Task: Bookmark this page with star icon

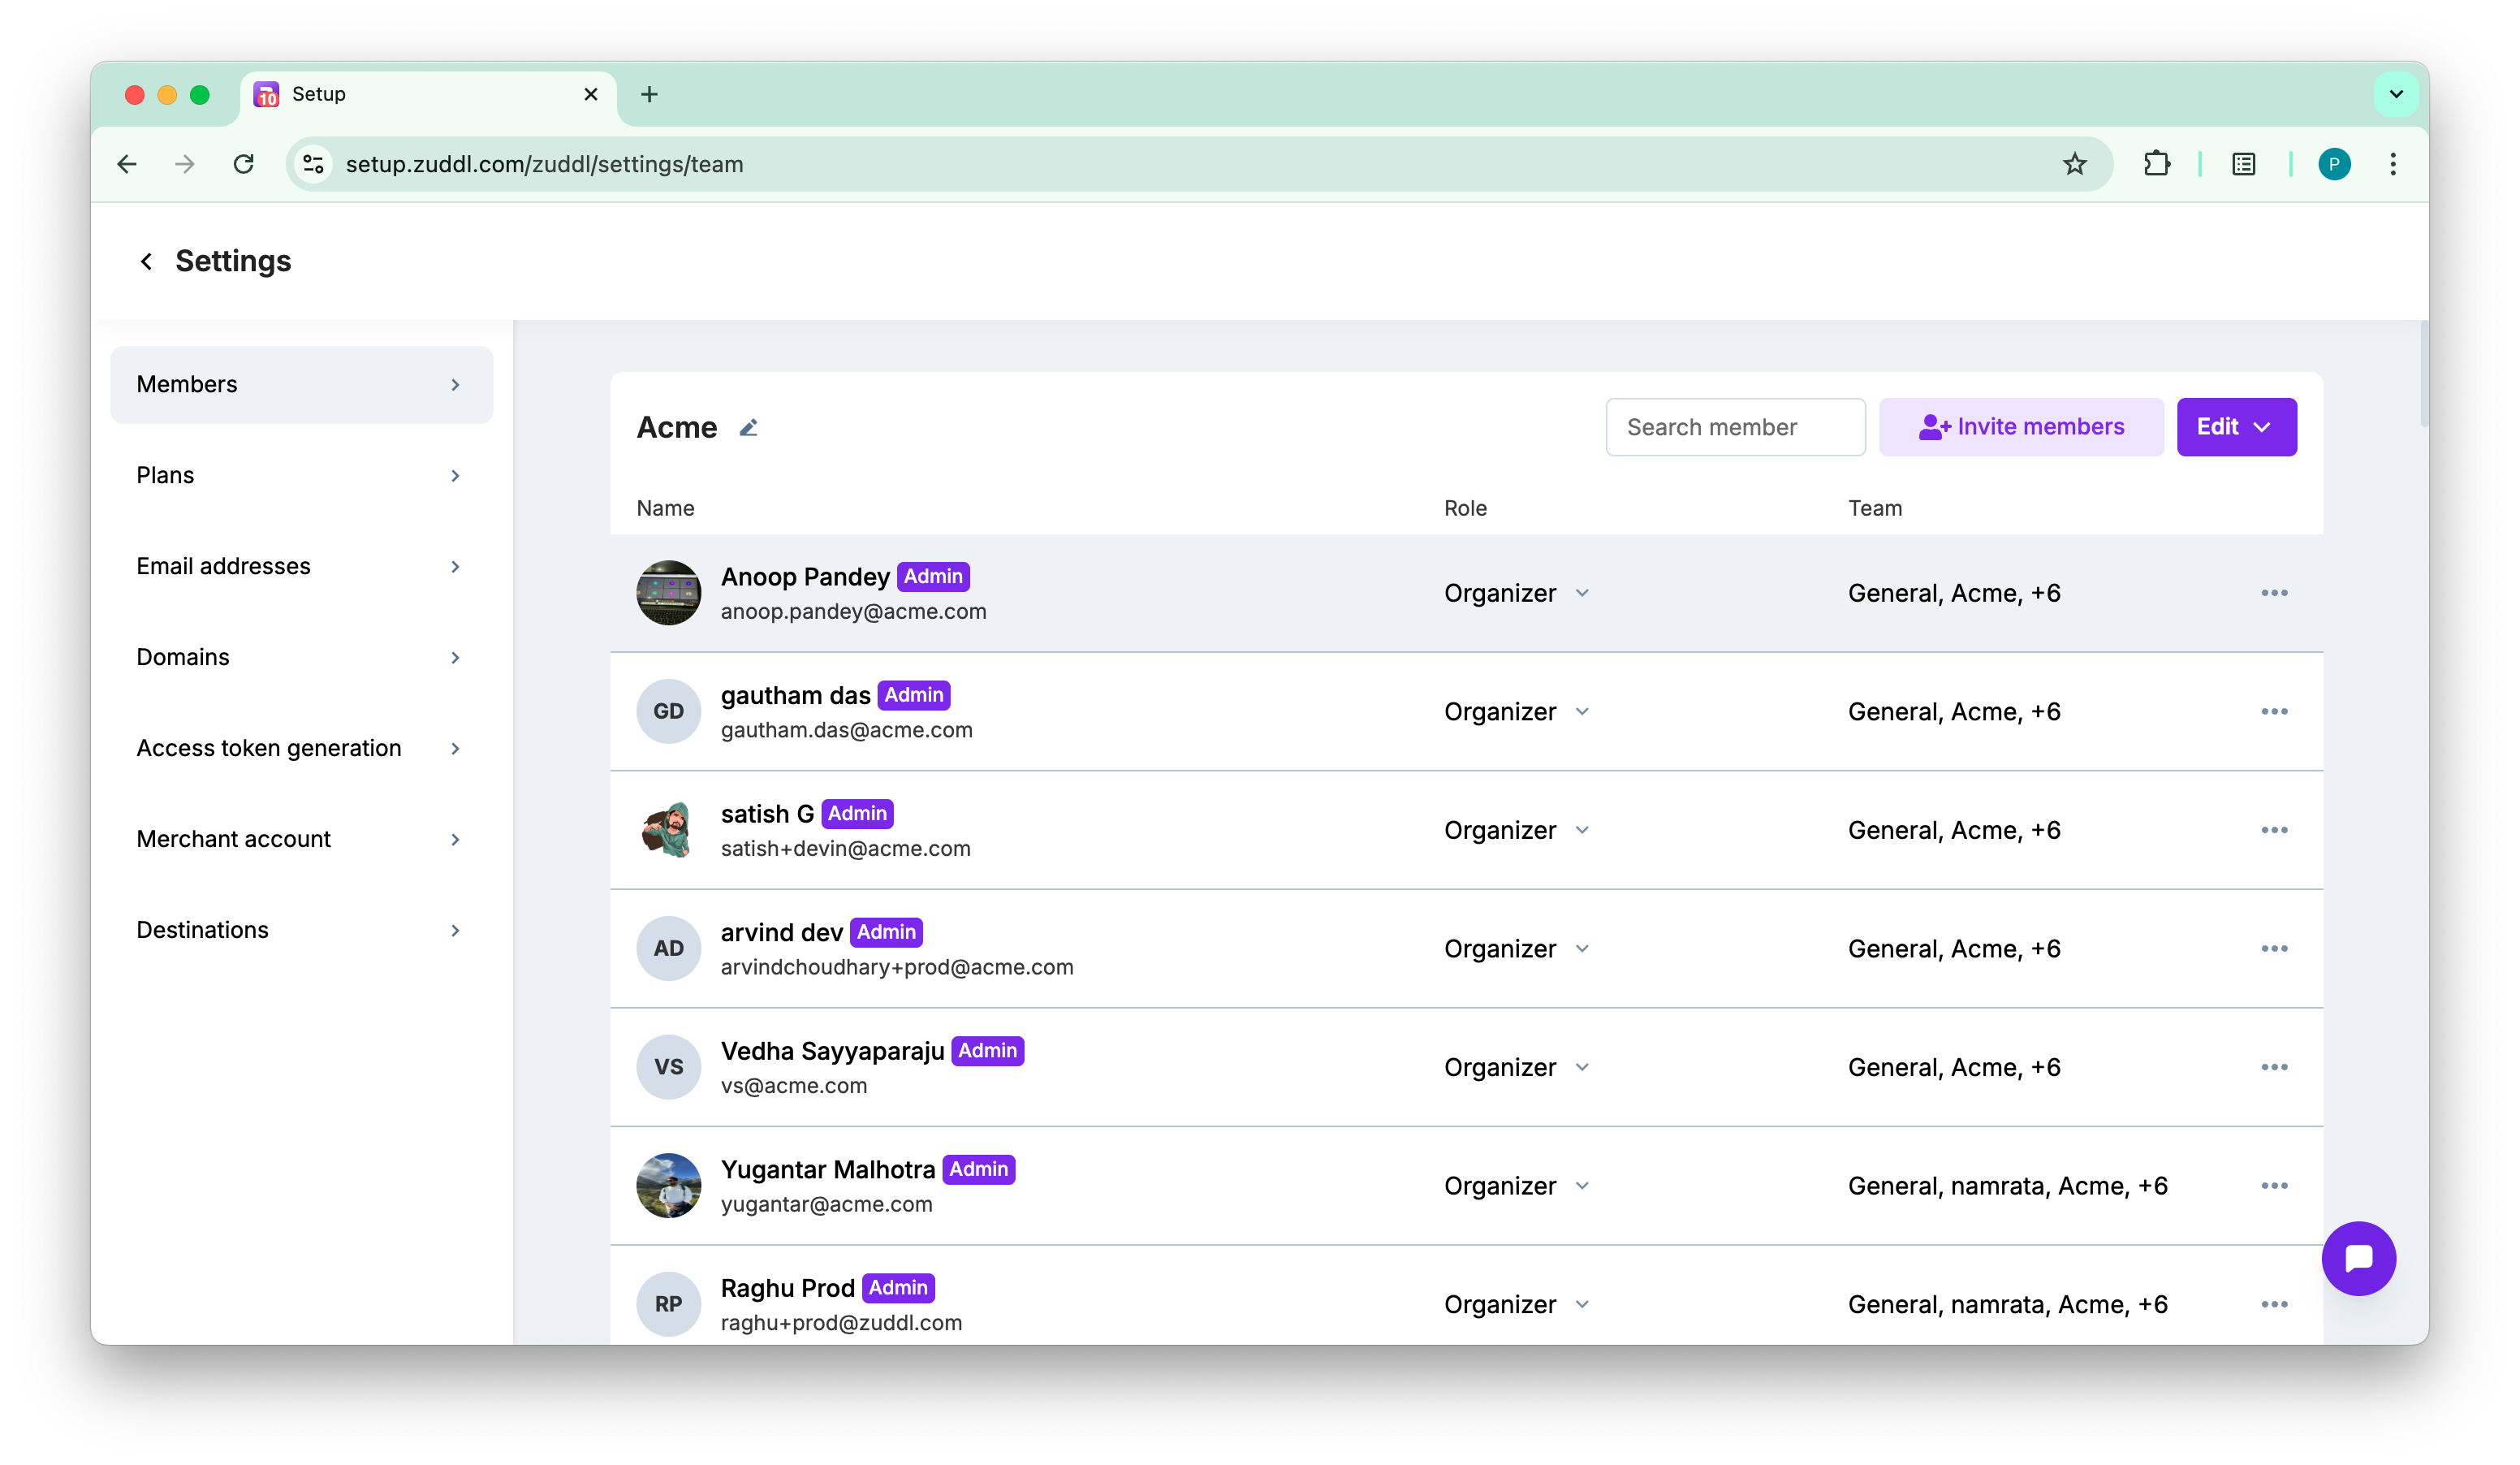Action: pos(2075,164)
